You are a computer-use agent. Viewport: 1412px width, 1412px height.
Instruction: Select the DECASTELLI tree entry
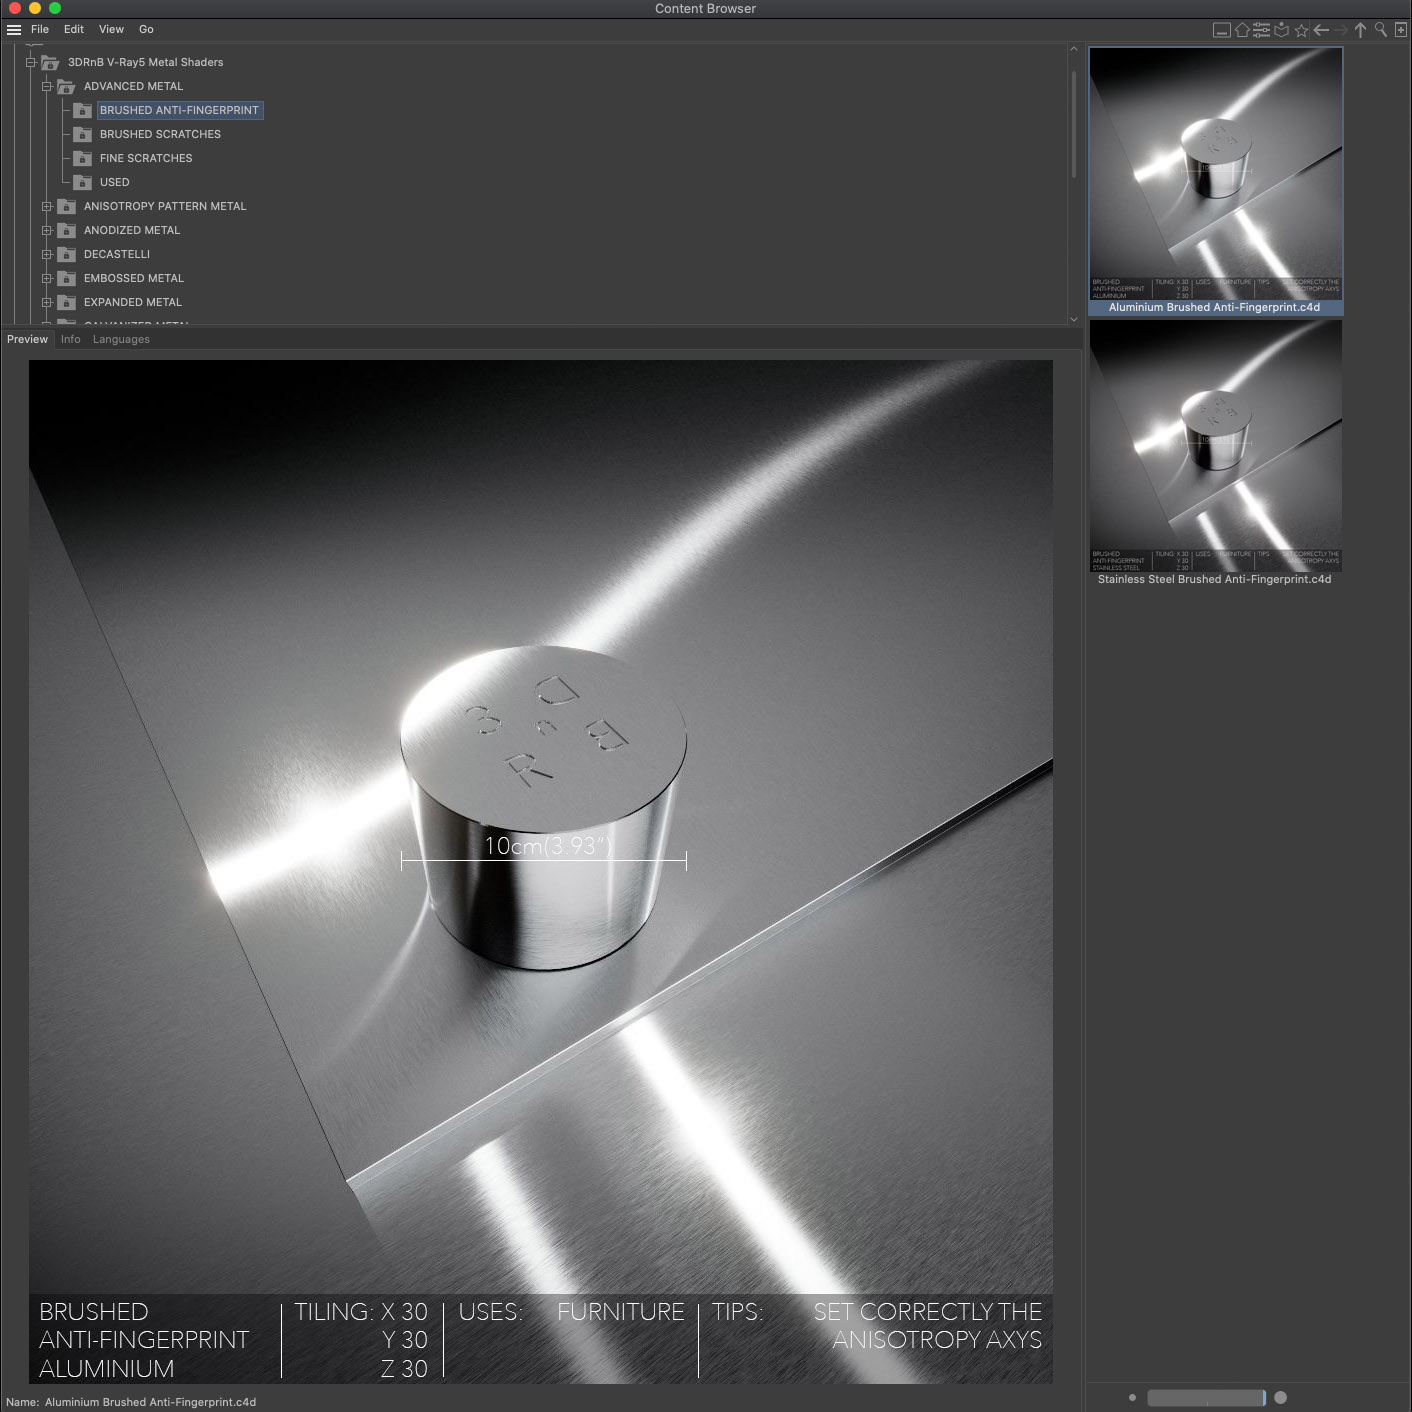coord(117,254)
